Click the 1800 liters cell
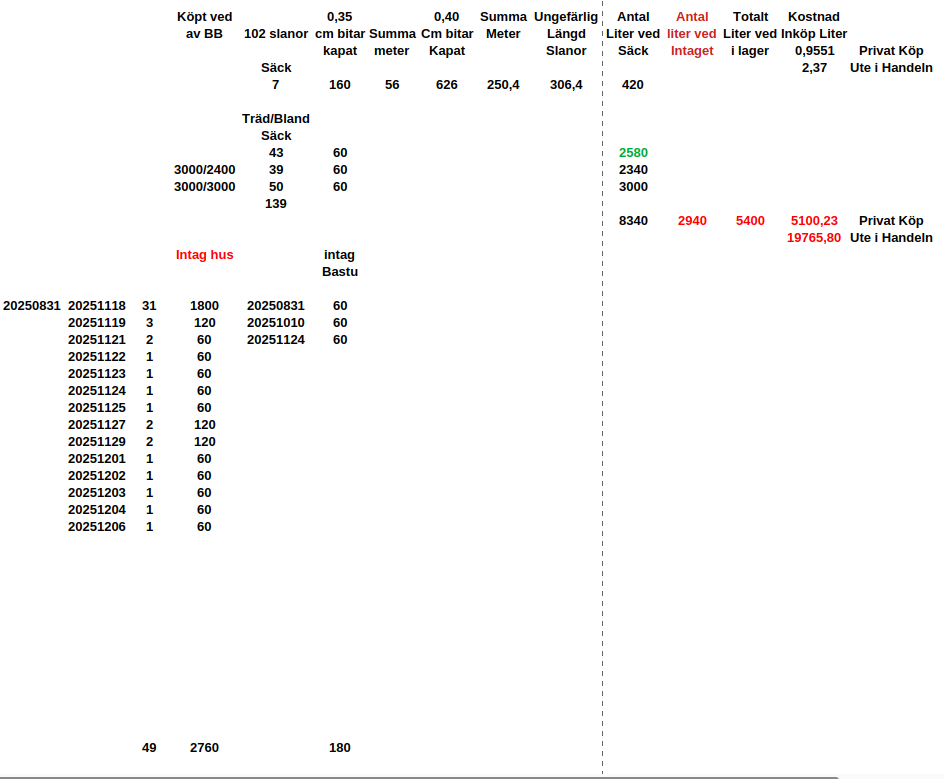Screen dimensions: 944x779 (204, 306)
